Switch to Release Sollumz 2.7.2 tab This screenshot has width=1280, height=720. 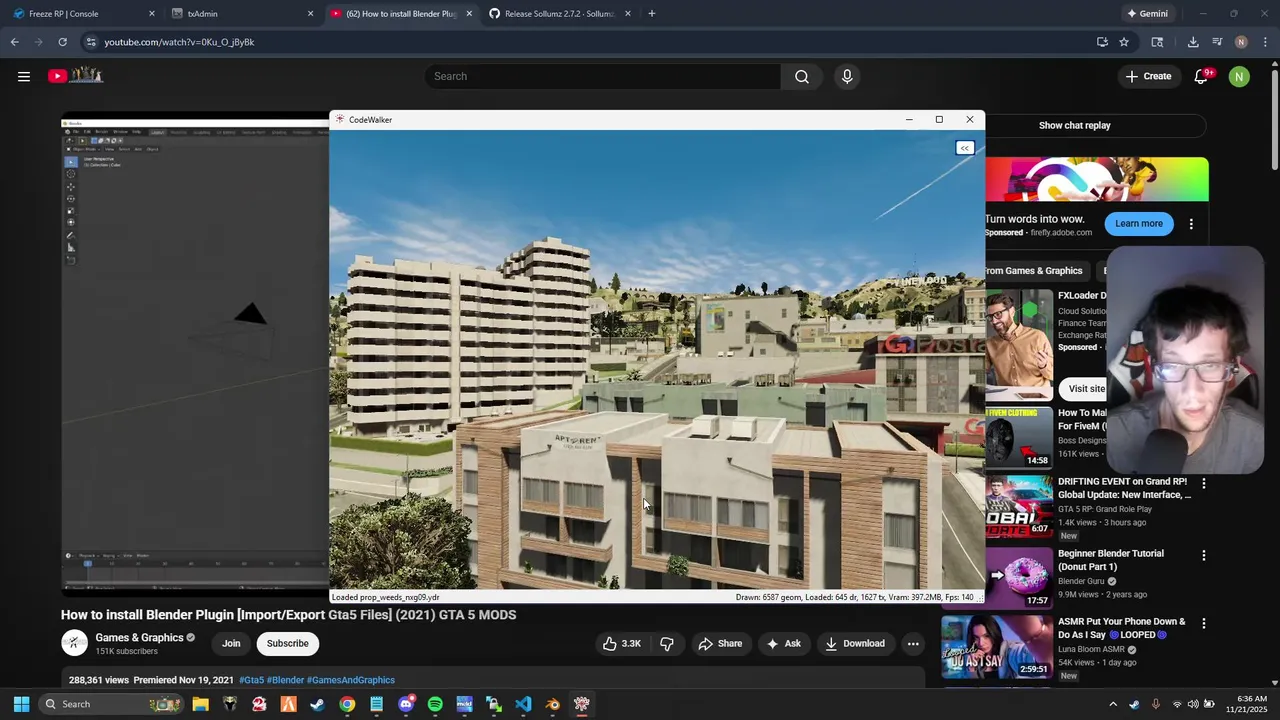click(x=559, y=14)
